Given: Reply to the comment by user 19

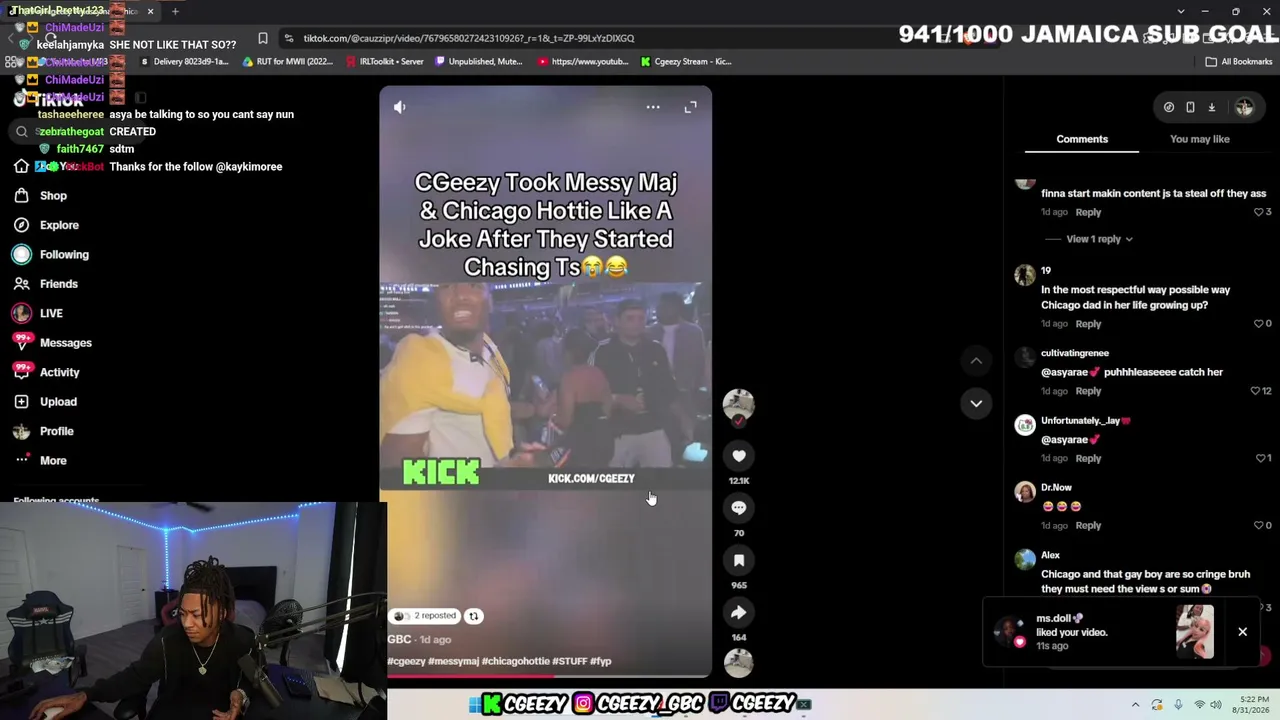Looking at the screenshot, I should (1088, 324).
